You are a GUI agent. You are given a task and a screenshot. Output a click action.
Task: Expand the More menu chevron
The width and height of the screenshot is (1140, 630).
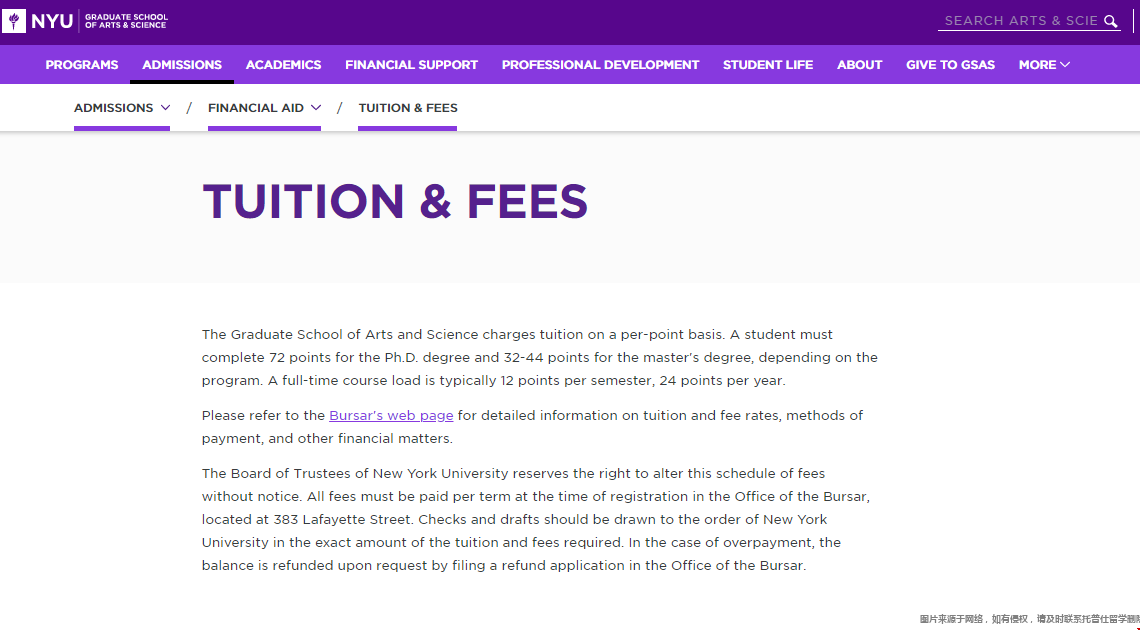1065,65
